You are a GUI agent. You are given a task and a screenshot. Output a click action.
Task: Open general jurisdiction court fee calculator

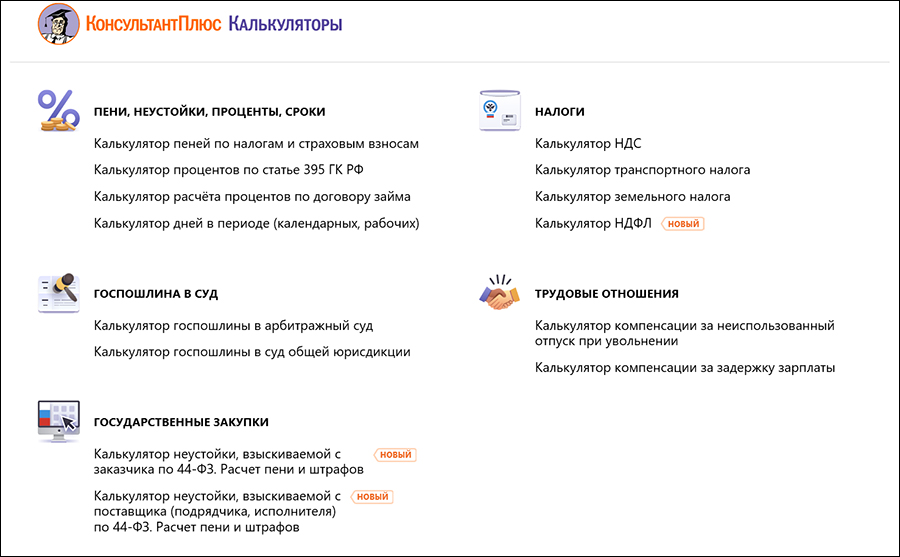tap(252, 352)
